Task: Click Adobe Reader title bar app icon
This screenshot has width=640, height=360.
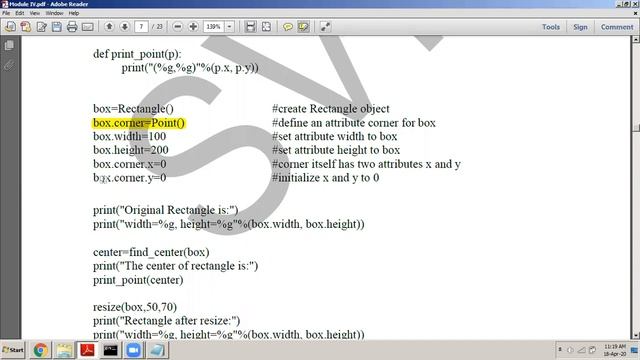Action: click(4, 4)
